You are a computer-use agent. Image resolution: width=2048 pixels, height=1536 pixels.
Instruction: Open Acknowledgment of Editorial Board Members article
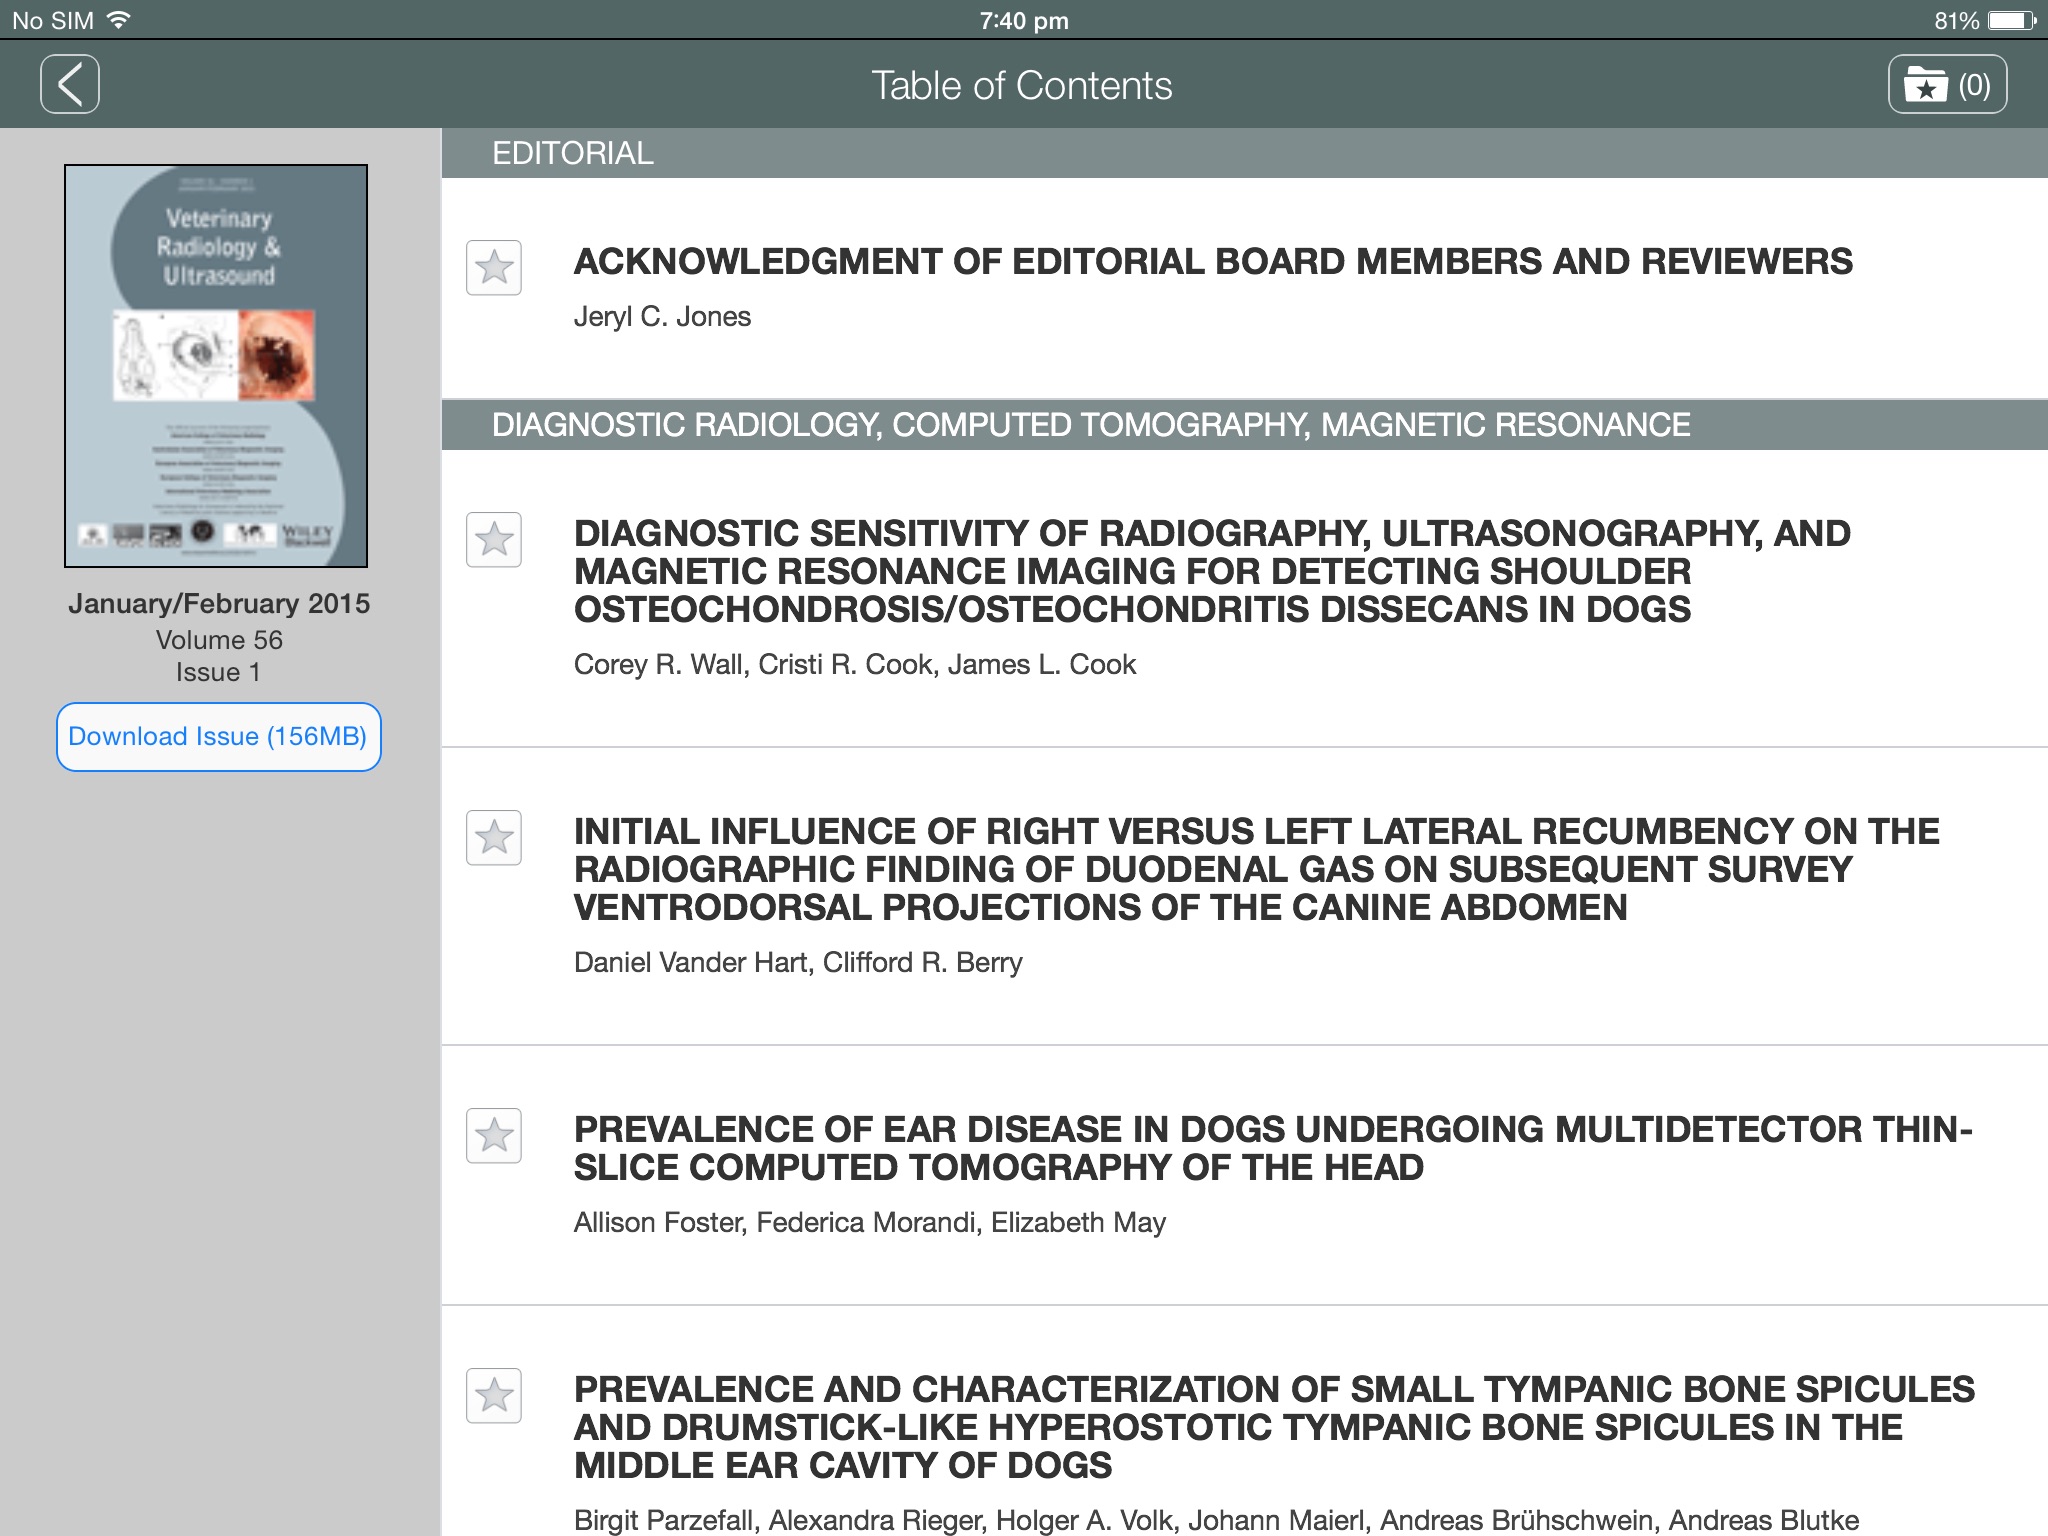coord(1212,262)
